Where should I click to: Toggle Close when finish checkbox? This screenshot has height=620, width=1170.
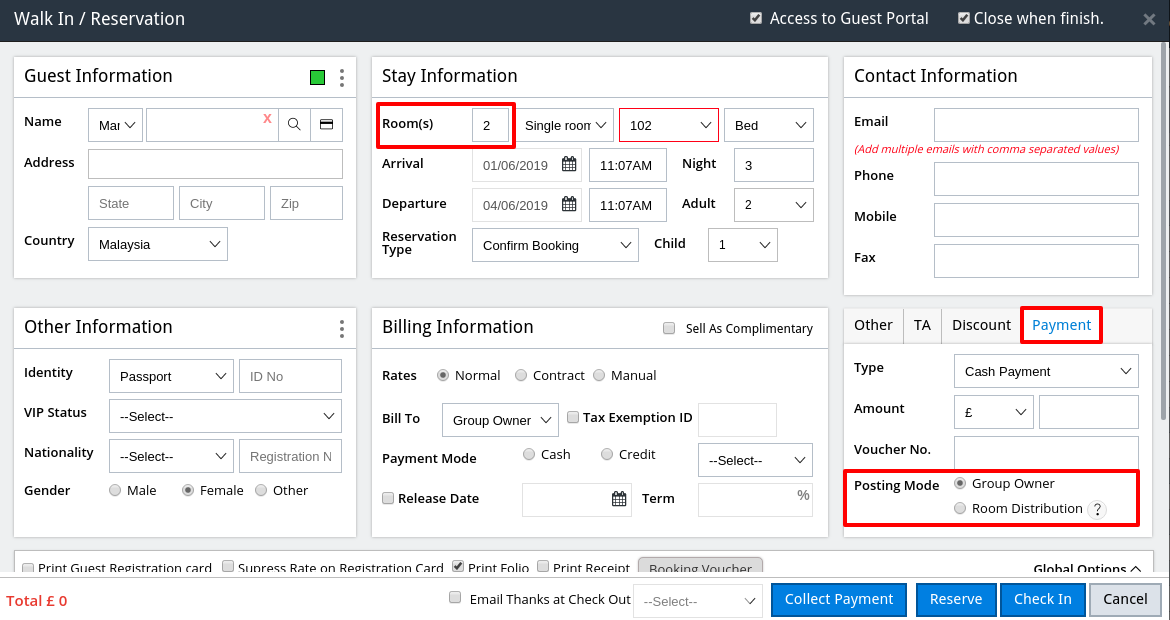pos(963,18)
